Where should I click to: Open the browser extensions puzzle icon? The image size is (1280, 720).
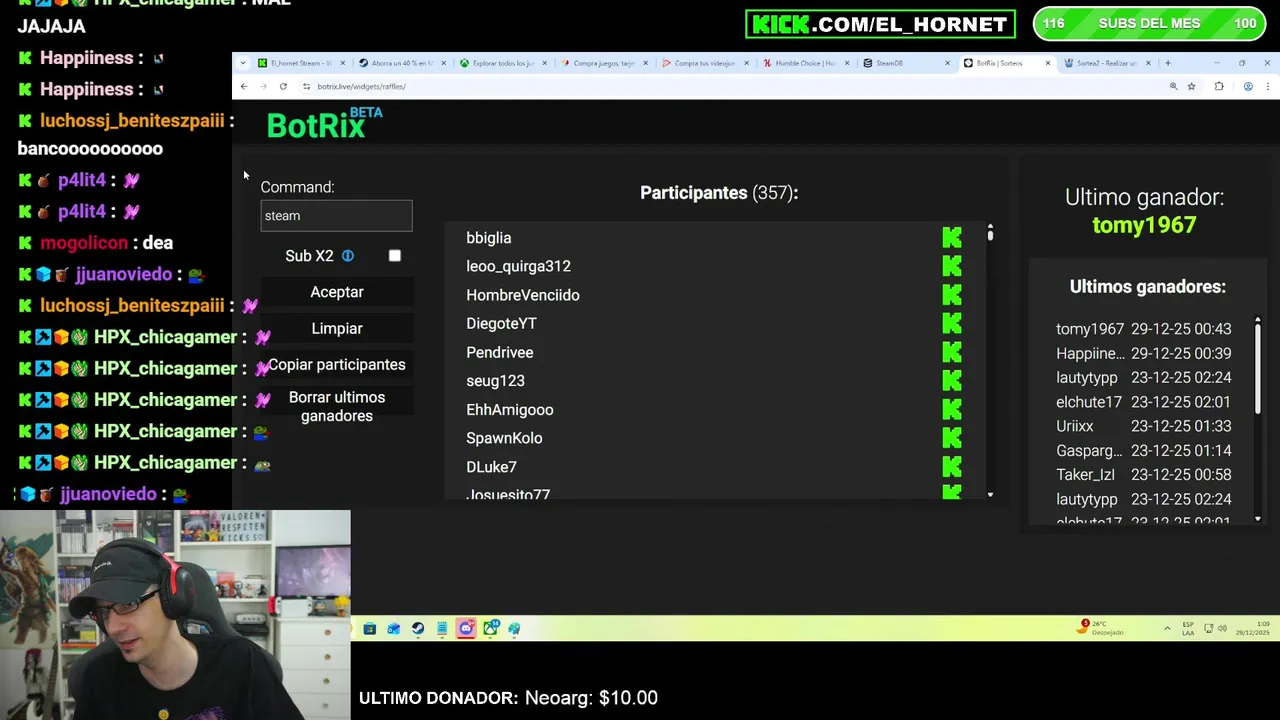coord(1219,87)
